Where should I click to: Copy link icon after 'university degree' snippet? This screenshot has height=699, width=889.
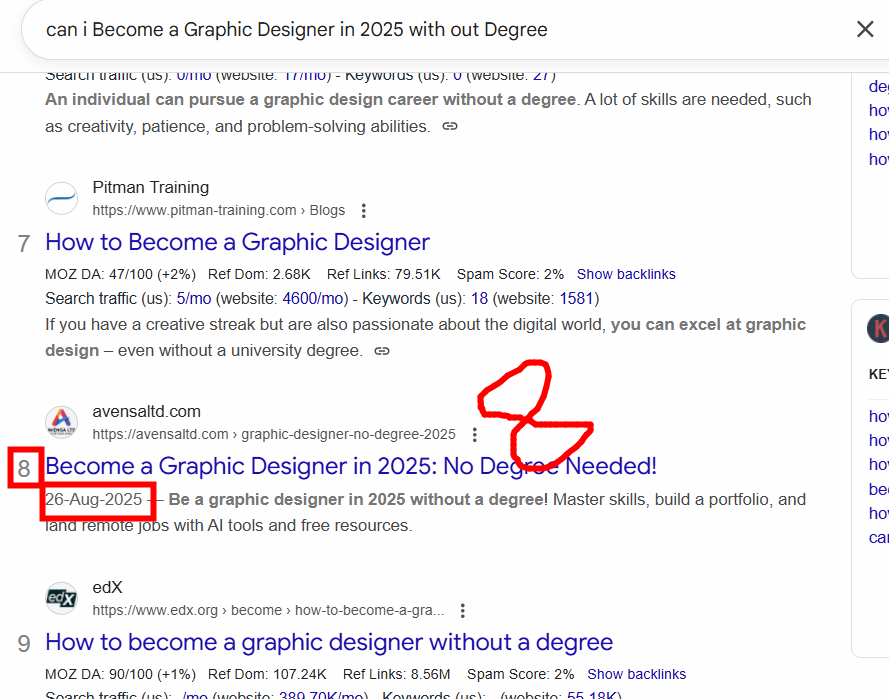(382, 351)
